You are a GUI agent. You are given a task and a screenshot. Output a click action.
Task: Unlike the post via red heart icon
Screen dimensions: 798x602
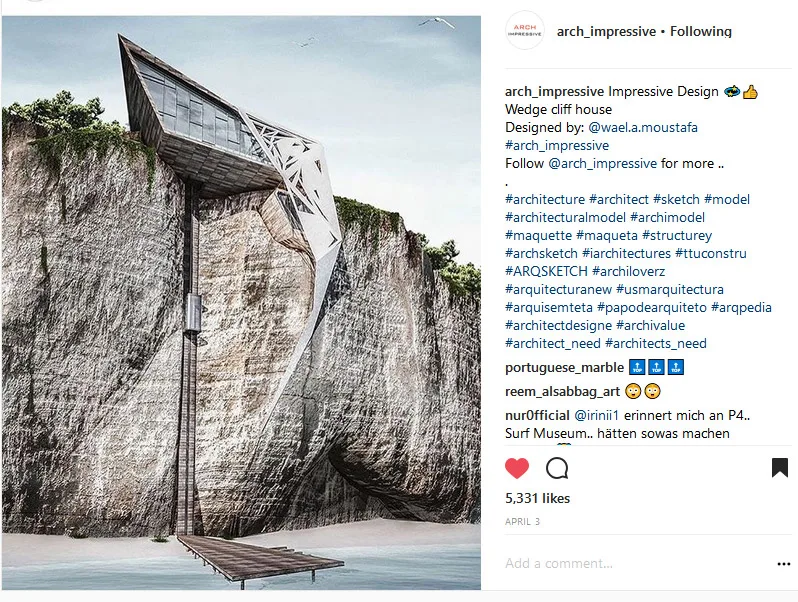(x=517, y=468)
